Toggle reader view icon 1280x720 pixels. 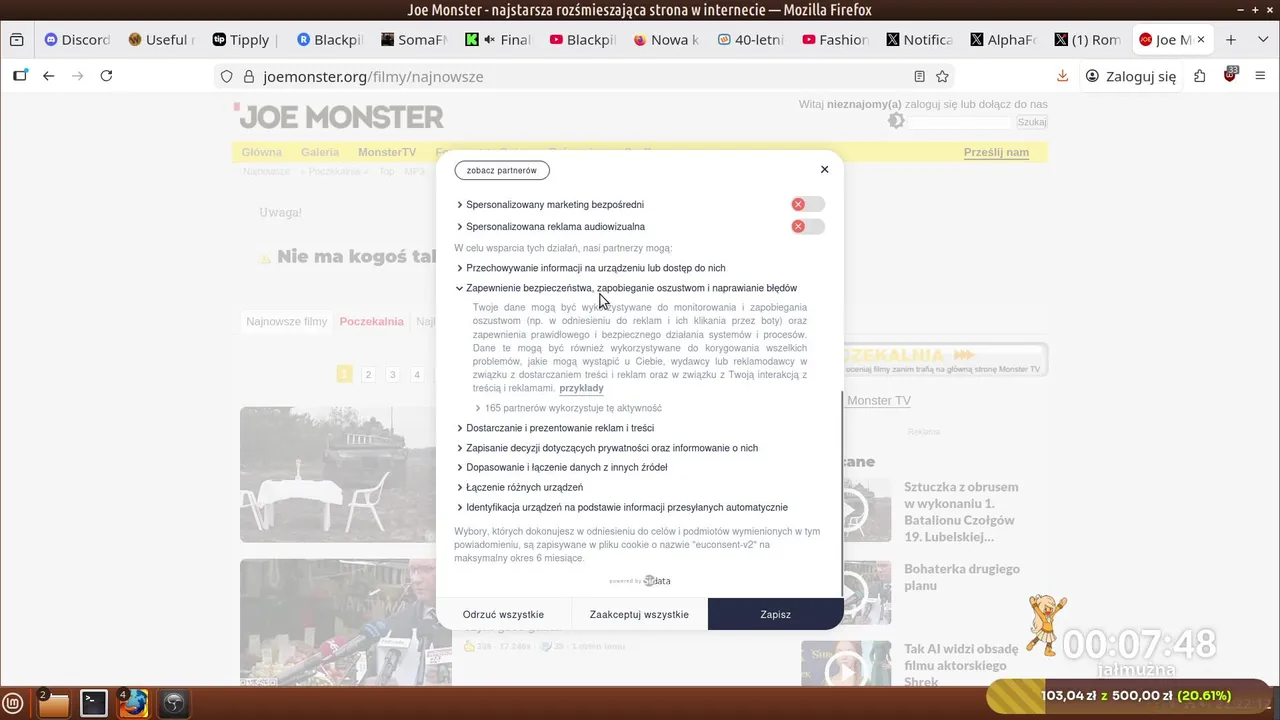tap(919, 76)
